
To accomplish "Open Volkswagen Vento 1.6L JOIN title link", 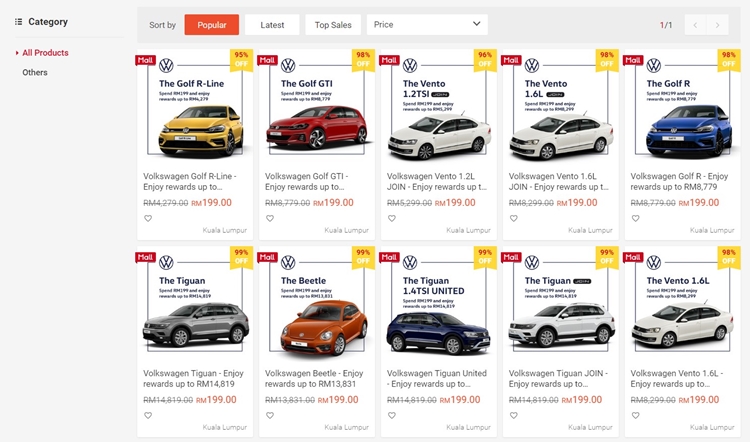I will coord(559,181).
